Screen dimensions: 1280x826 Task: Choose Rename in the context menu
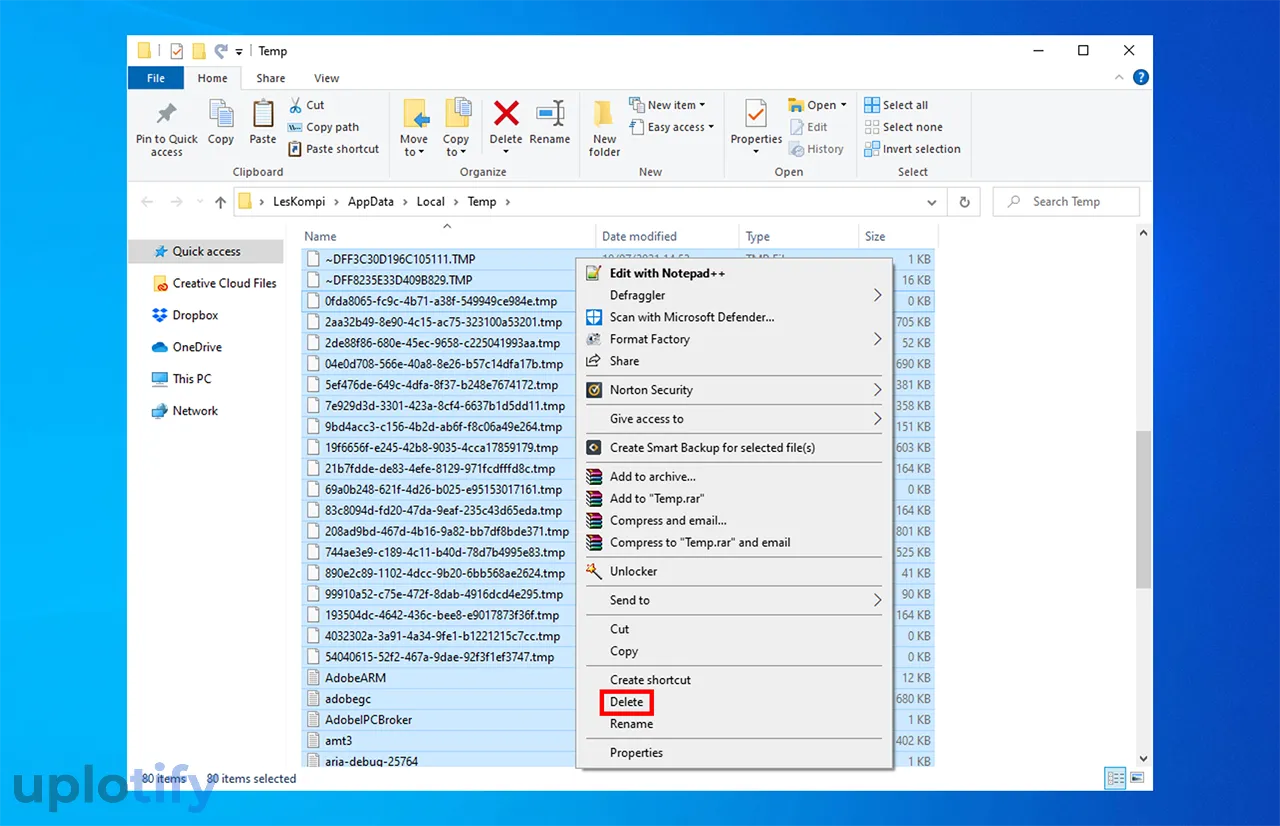pyautogui.click(x=735, y=724)
